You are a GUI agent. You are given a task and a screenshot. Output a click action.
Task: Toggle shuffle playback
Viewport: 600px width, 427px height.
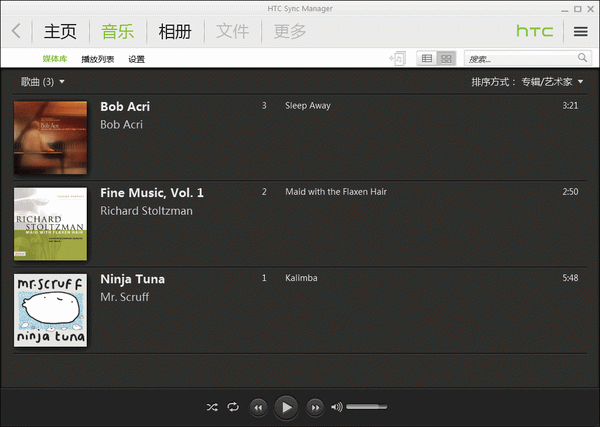click(212, 407)
